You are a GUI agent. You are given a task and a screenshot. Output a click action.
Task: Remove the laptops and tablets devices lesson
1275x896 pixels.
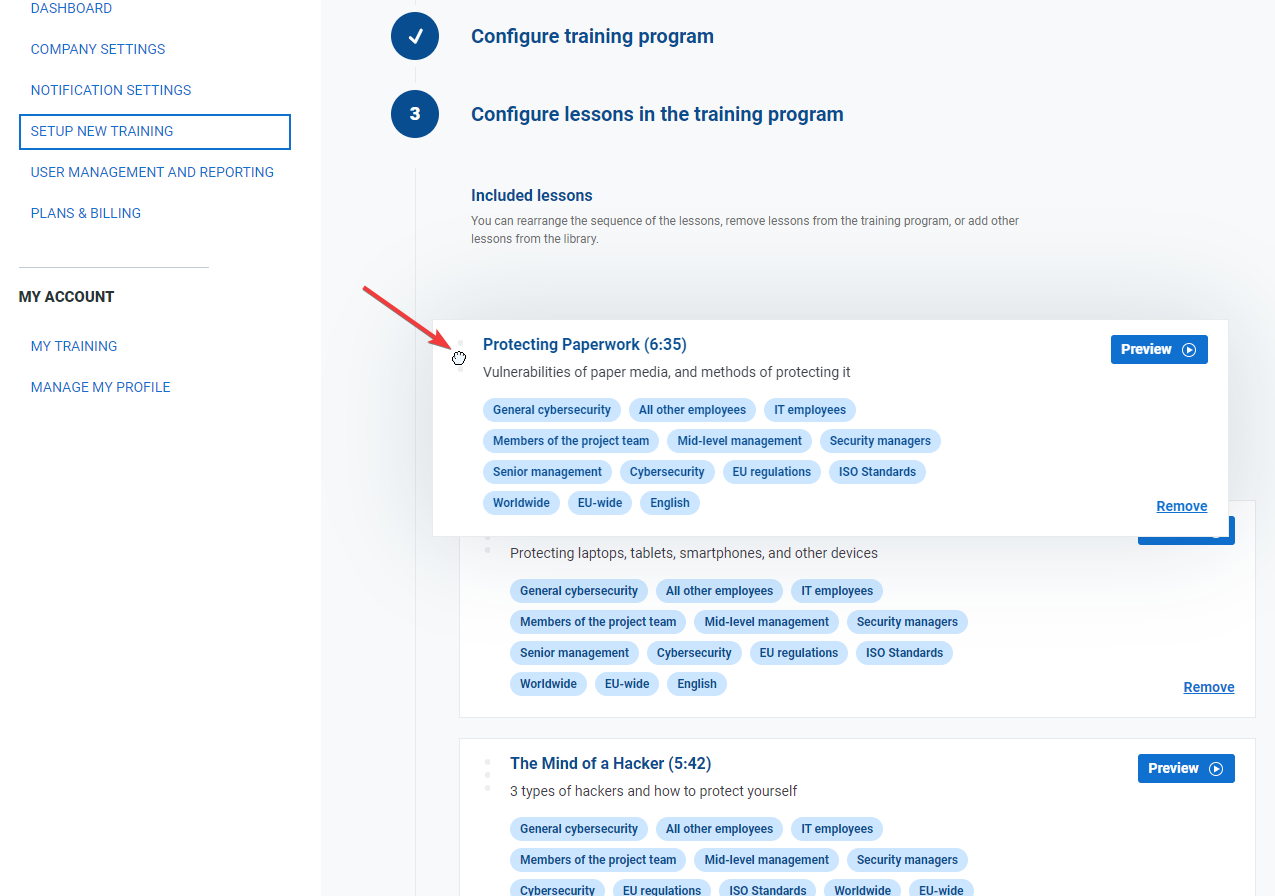1208,687
